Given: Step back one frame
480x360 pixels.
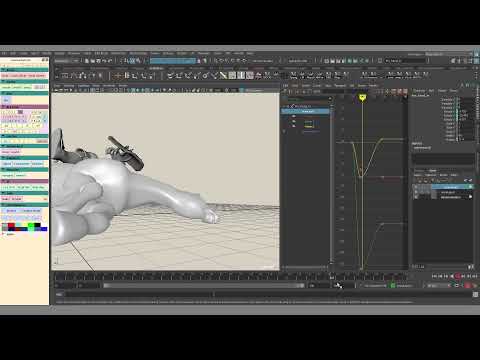Looking at the screenshot, I should point(440,276).
